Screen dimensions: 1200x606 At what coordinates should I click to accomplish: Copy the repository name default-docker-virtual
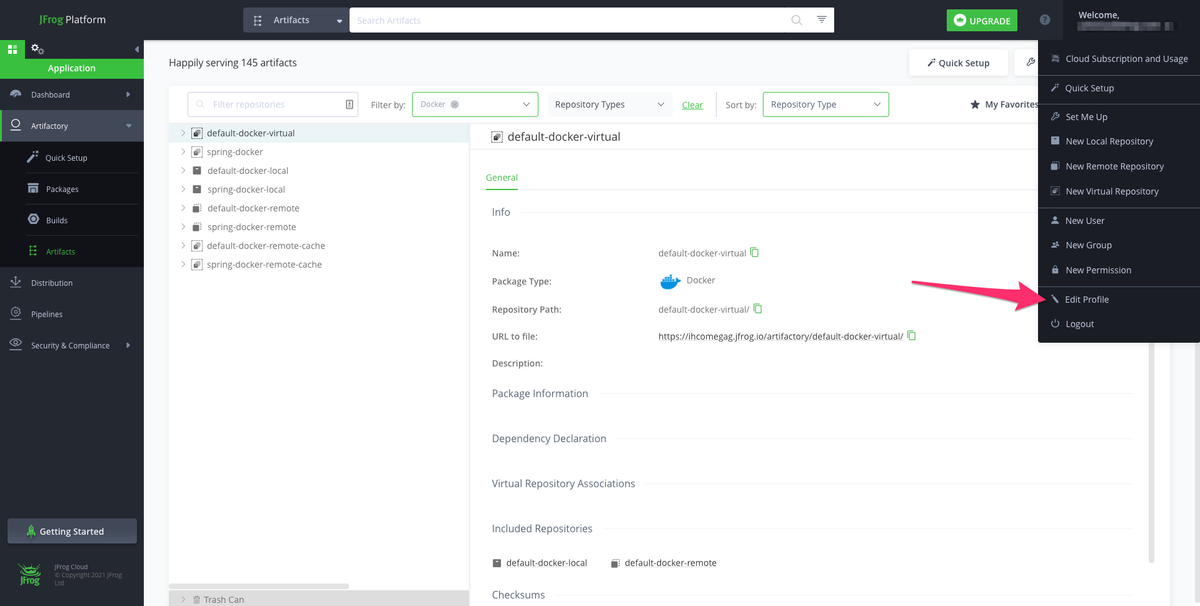click(755, 253)
